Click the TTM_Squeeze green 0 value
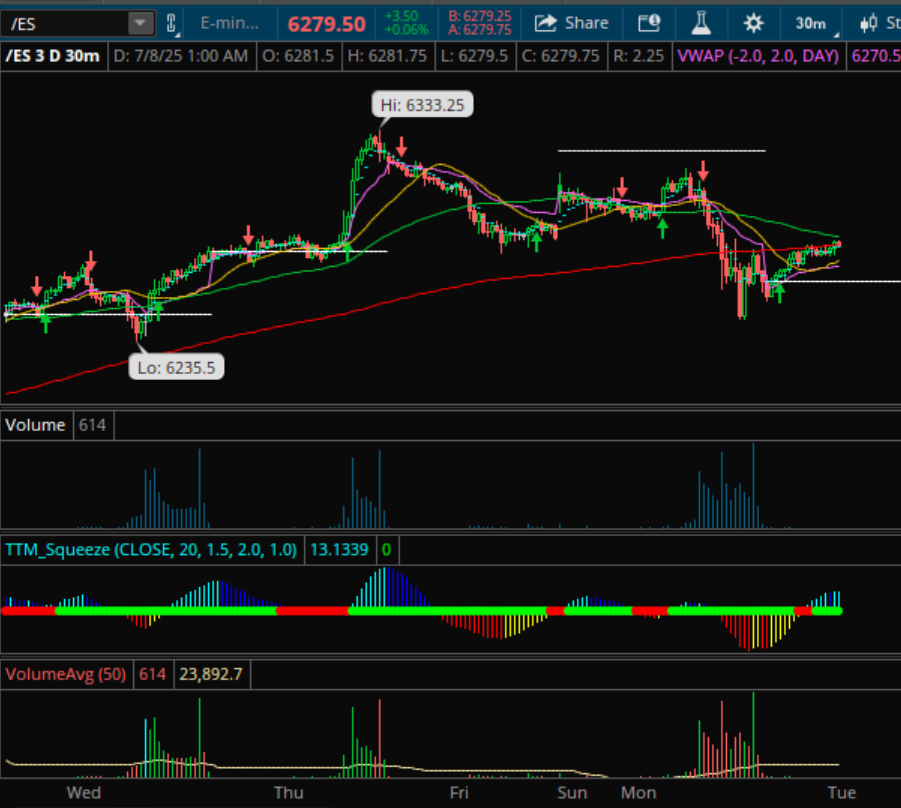The height and width of the screenshot is (808, 901). 386,550
